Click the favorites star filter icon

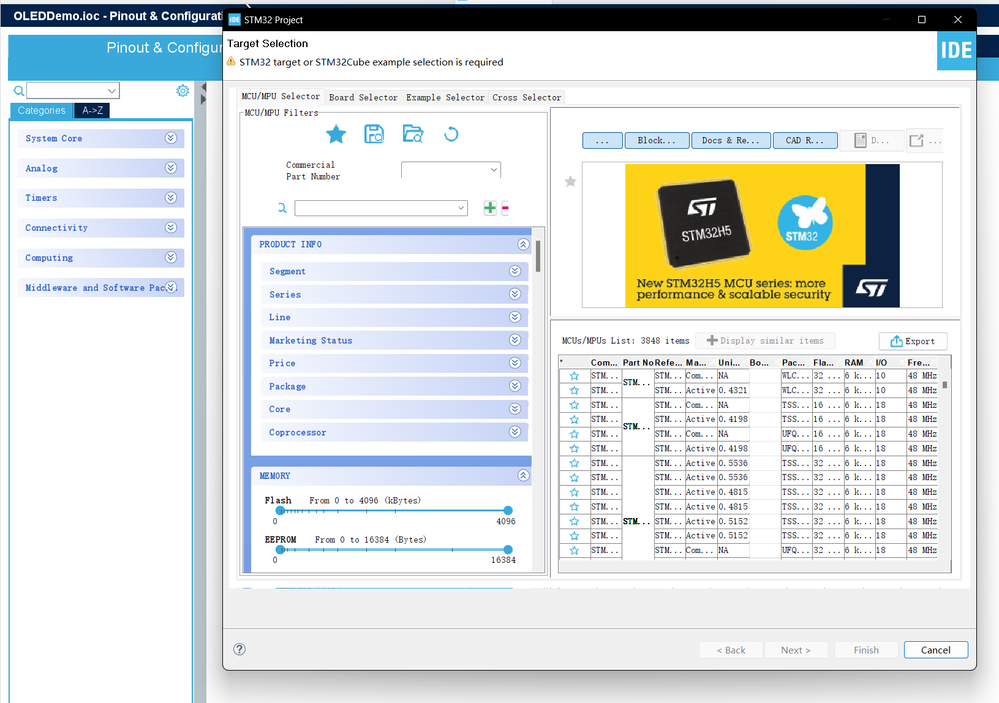pos(336,134)
